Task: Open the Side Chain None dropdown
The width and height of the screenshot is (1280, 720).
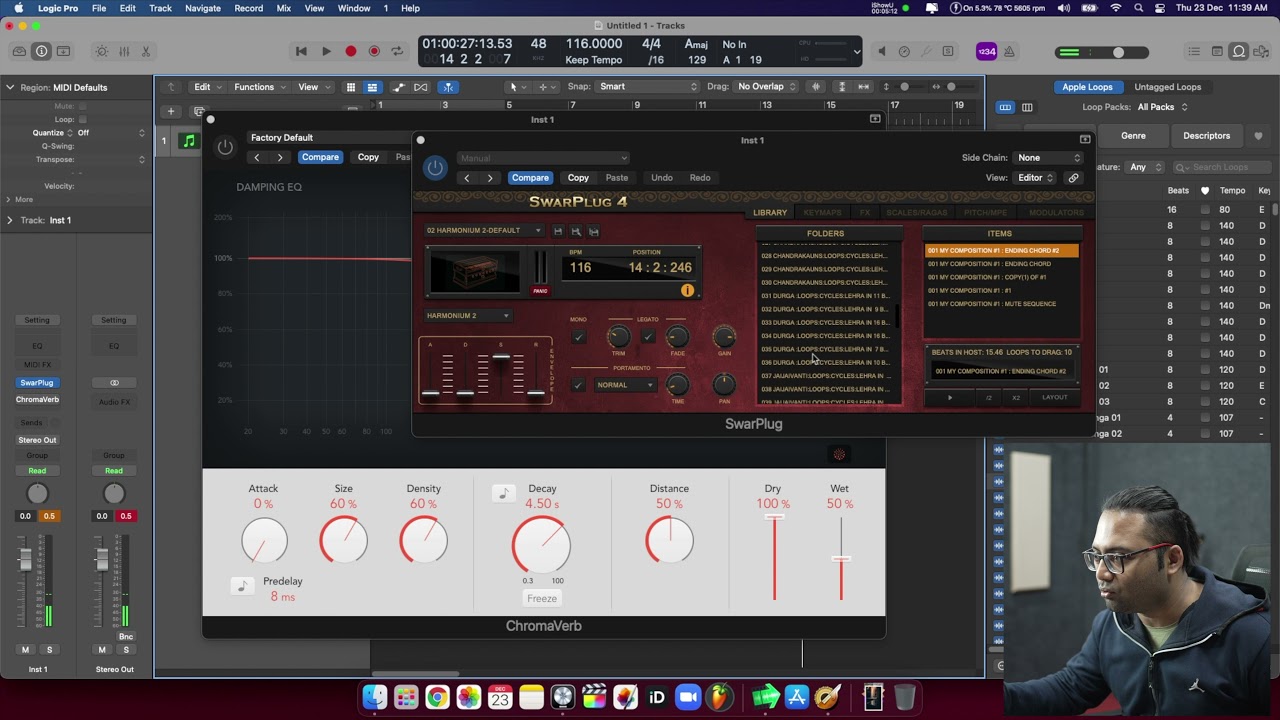Action: [1049, 158]
